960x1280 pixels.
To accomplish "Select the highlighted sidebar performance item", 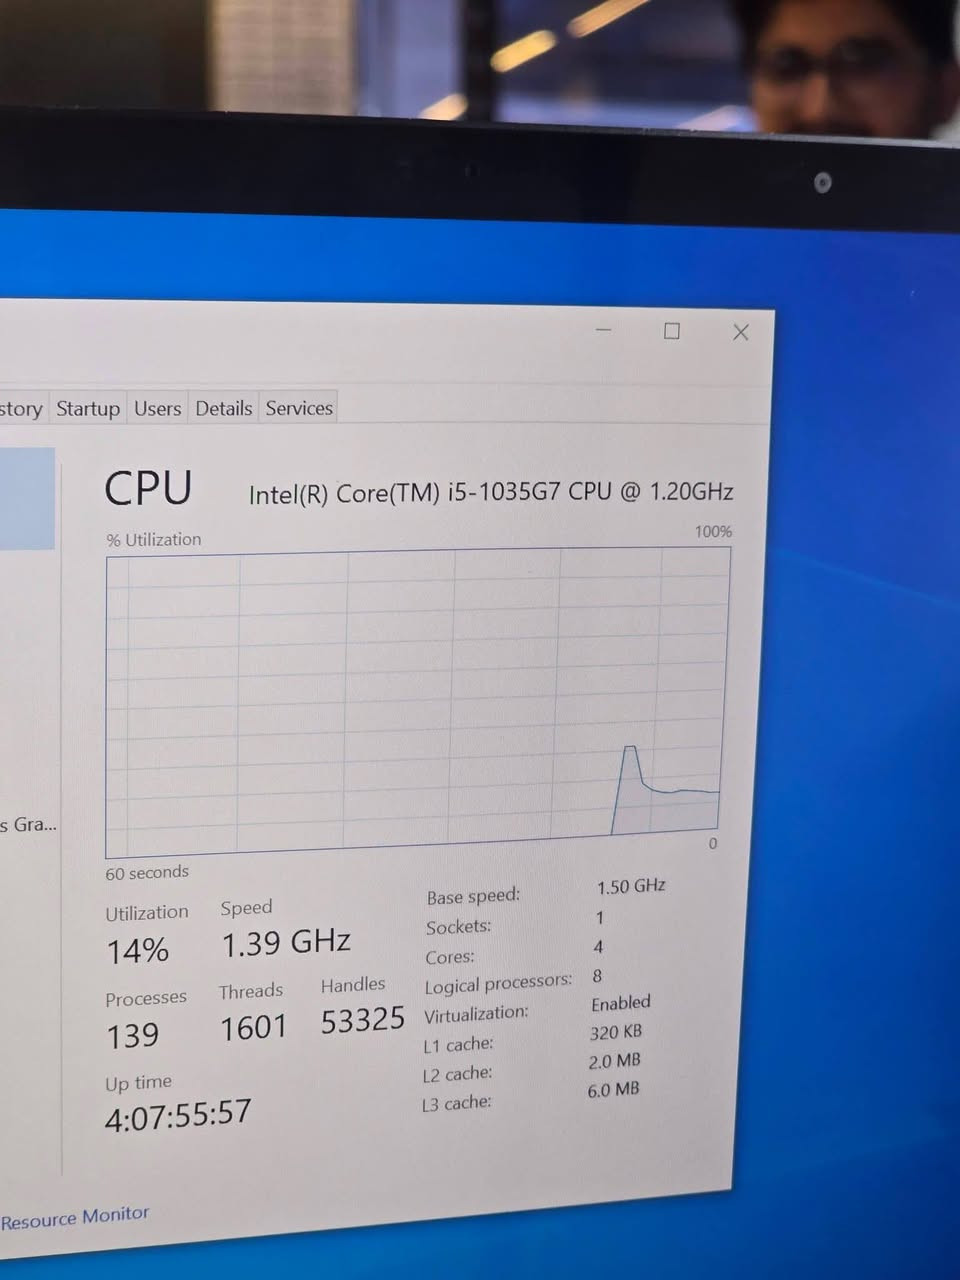I will tap(27, 498).
